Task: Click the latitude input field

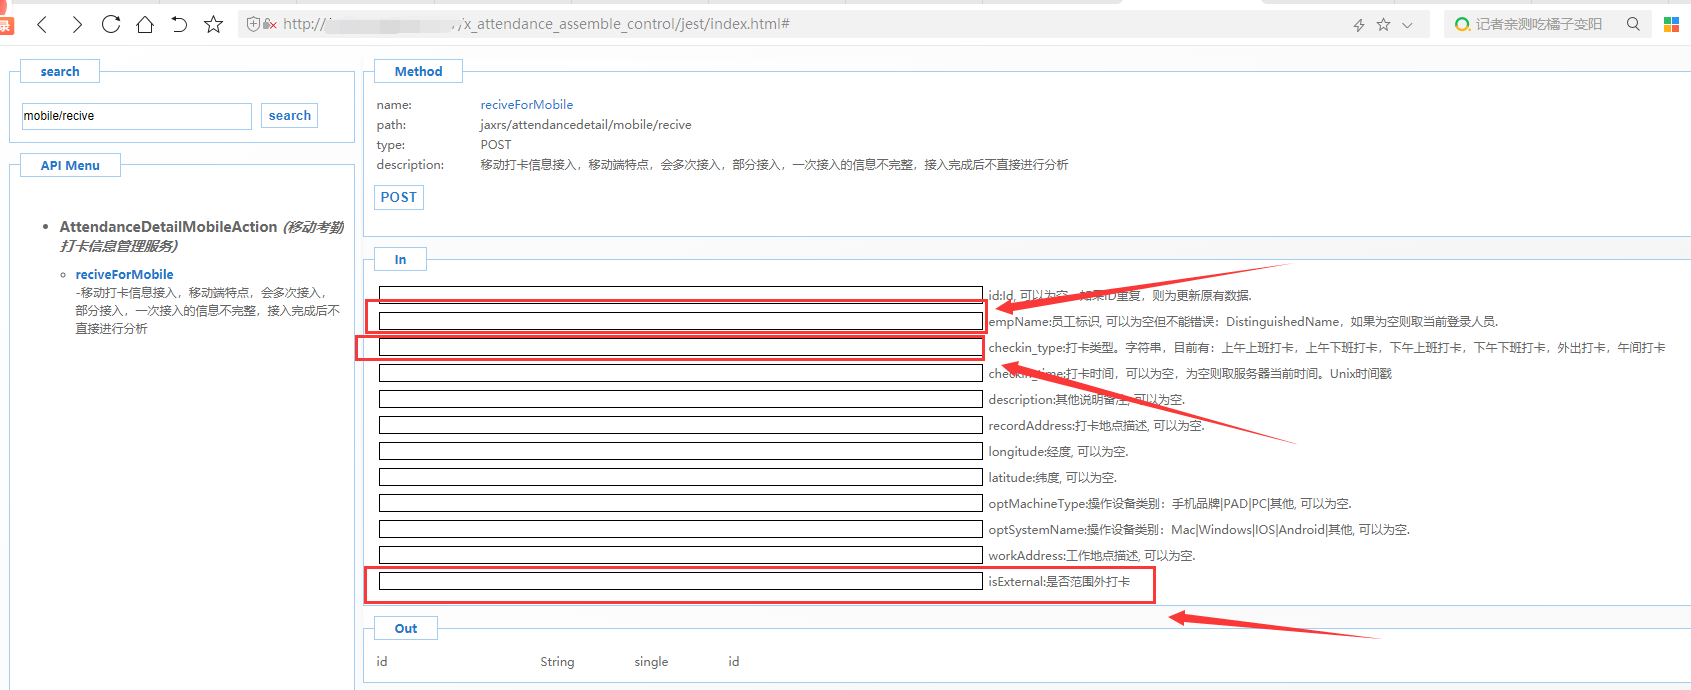Action: coord(681,477)
